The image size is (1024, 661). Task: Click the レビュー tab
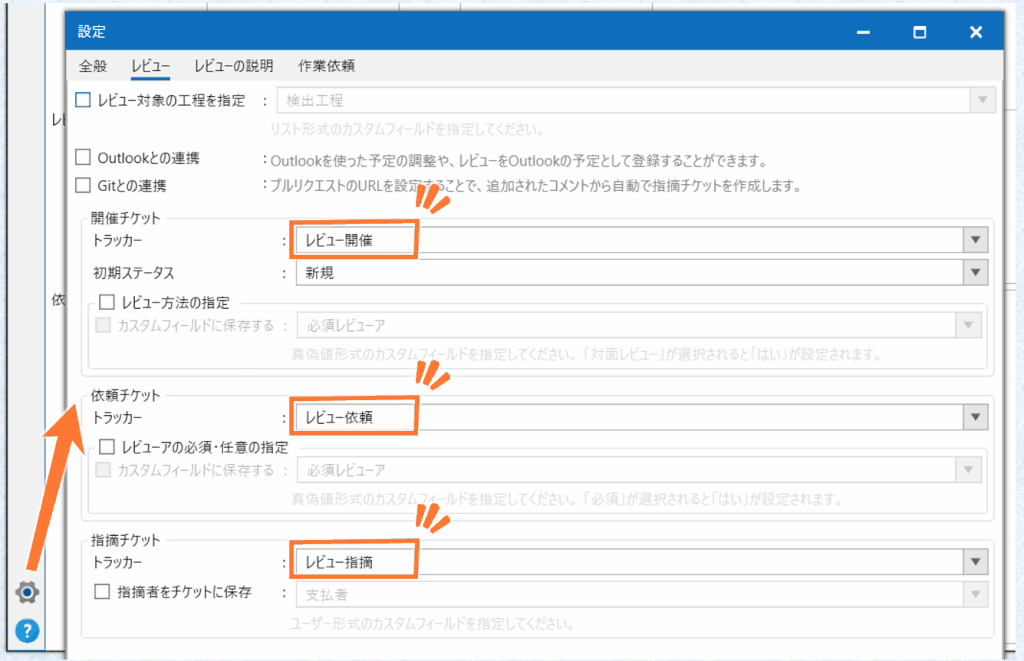pyautogui.click(x=150, y=67)
